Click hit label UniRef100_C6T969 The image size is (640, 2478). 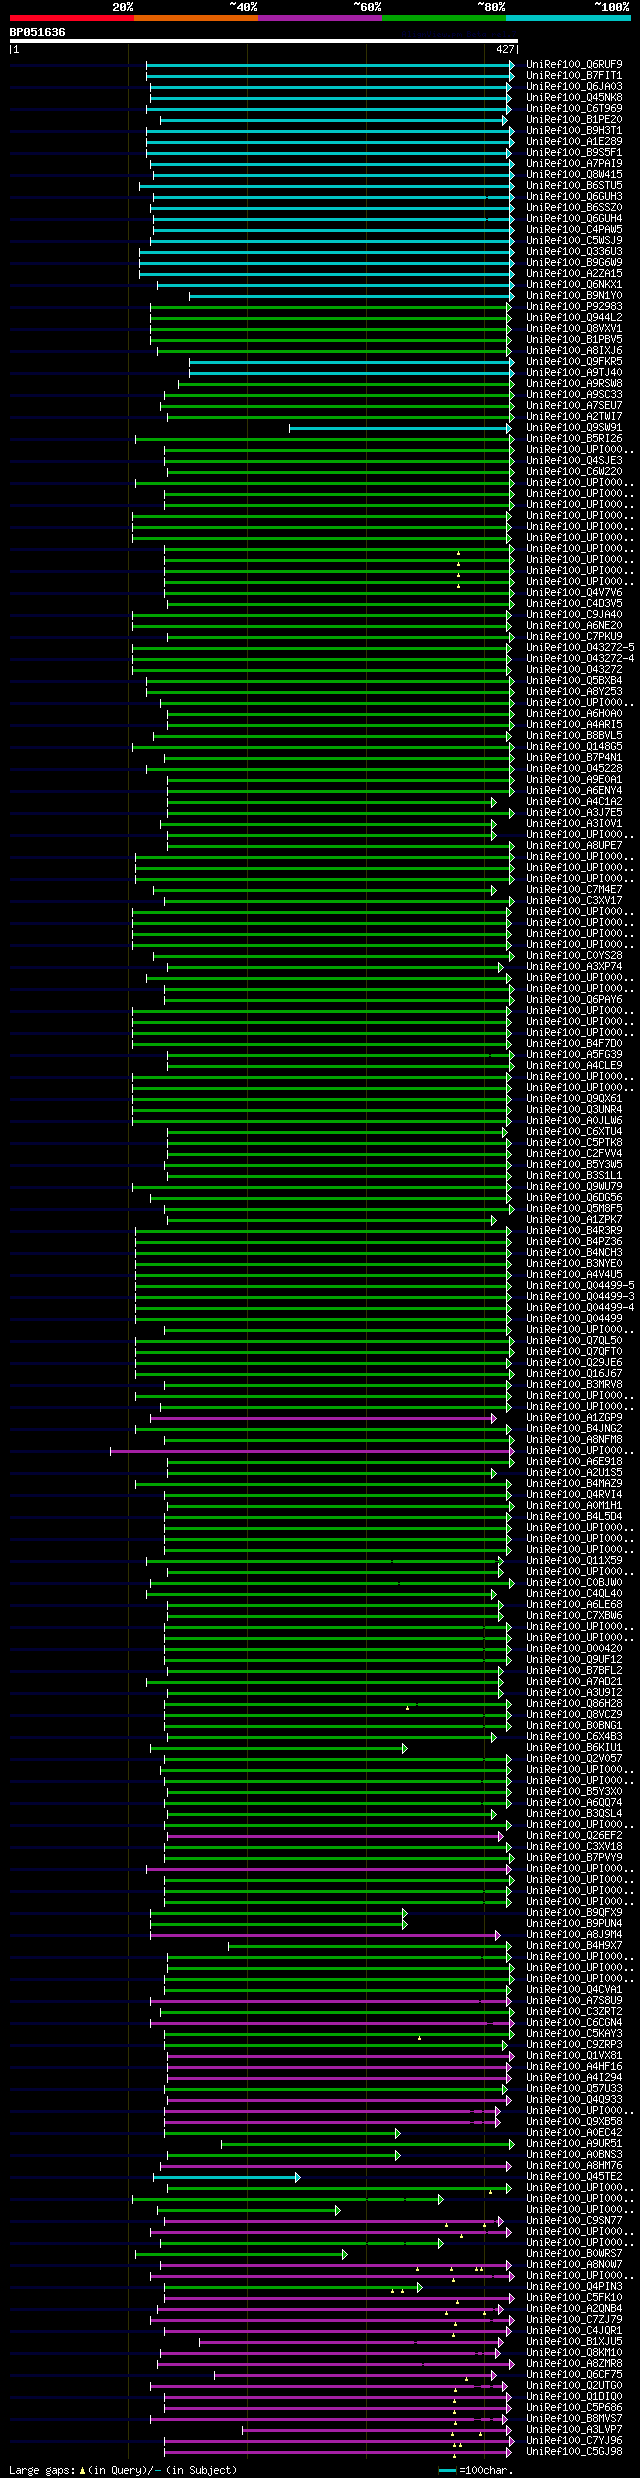point(574,108)
